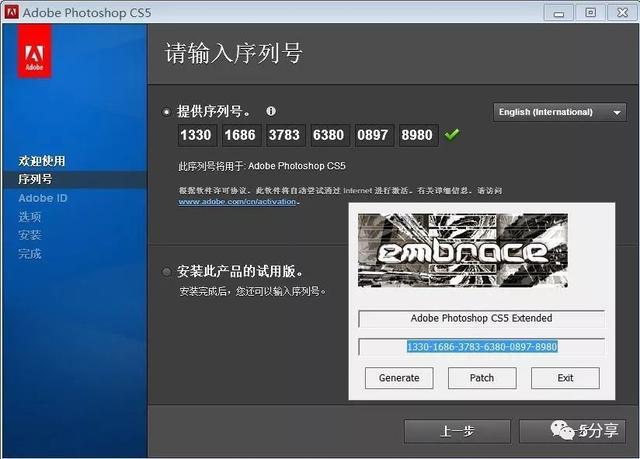640x459 pixels.
Task: Click the info icon beside 提供序列号
Action: pyautogui.click(x=271, y=111)
